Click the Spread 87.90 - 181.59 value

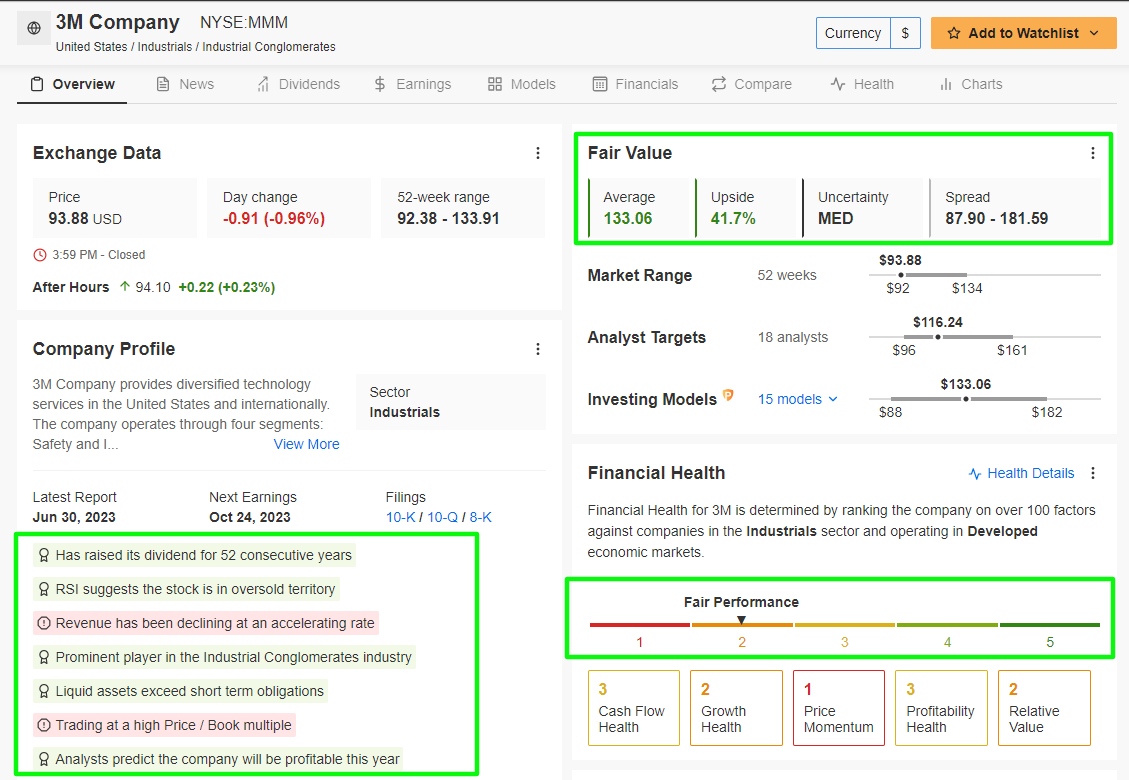[x=997, y=218]
